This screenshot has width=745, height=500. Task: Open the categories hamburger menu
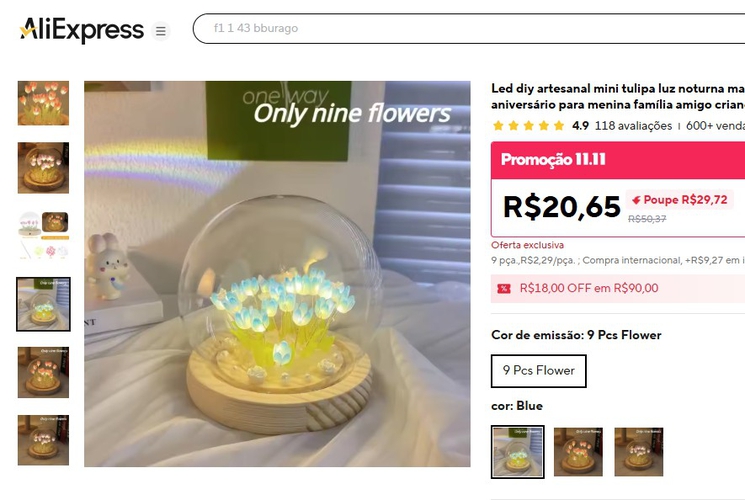pos(160,31)
